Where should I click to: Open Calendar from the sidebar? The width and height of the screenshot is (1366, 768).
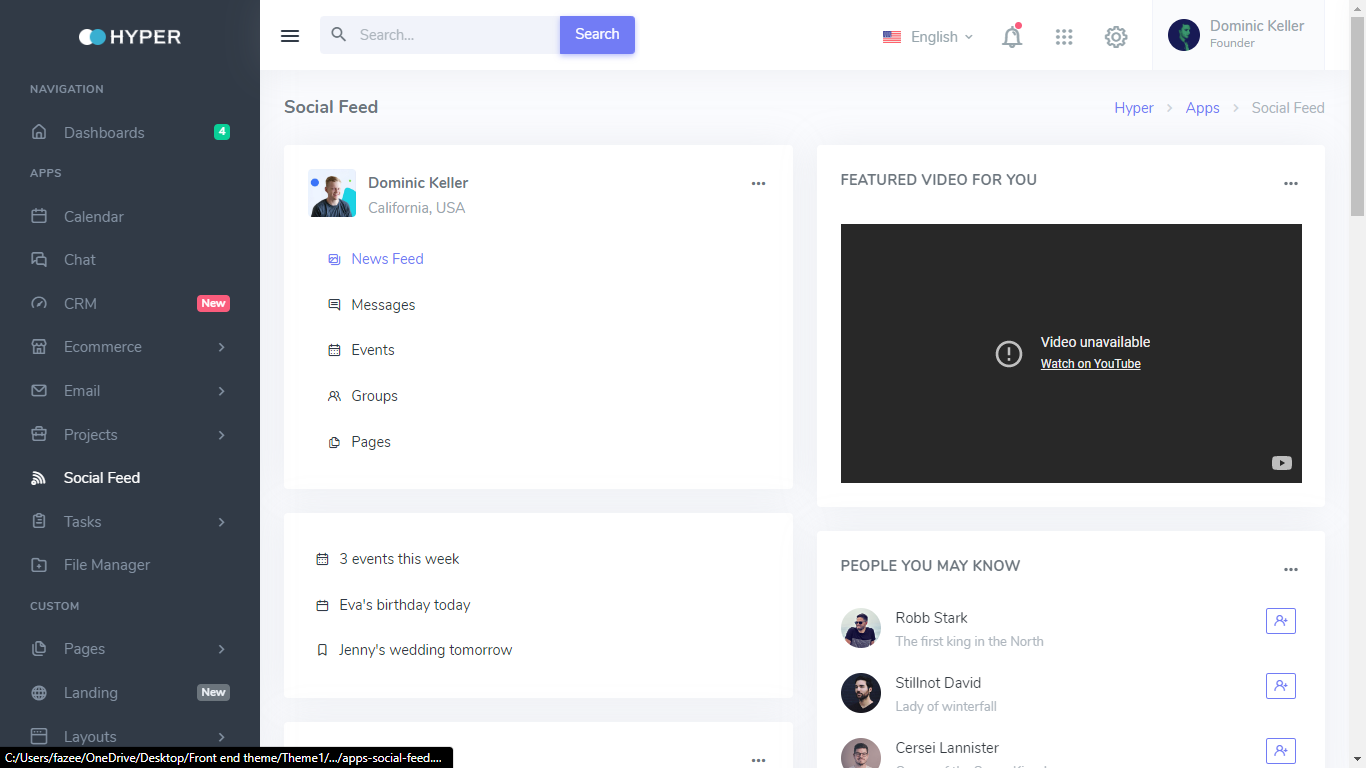(x=94, y=217)
